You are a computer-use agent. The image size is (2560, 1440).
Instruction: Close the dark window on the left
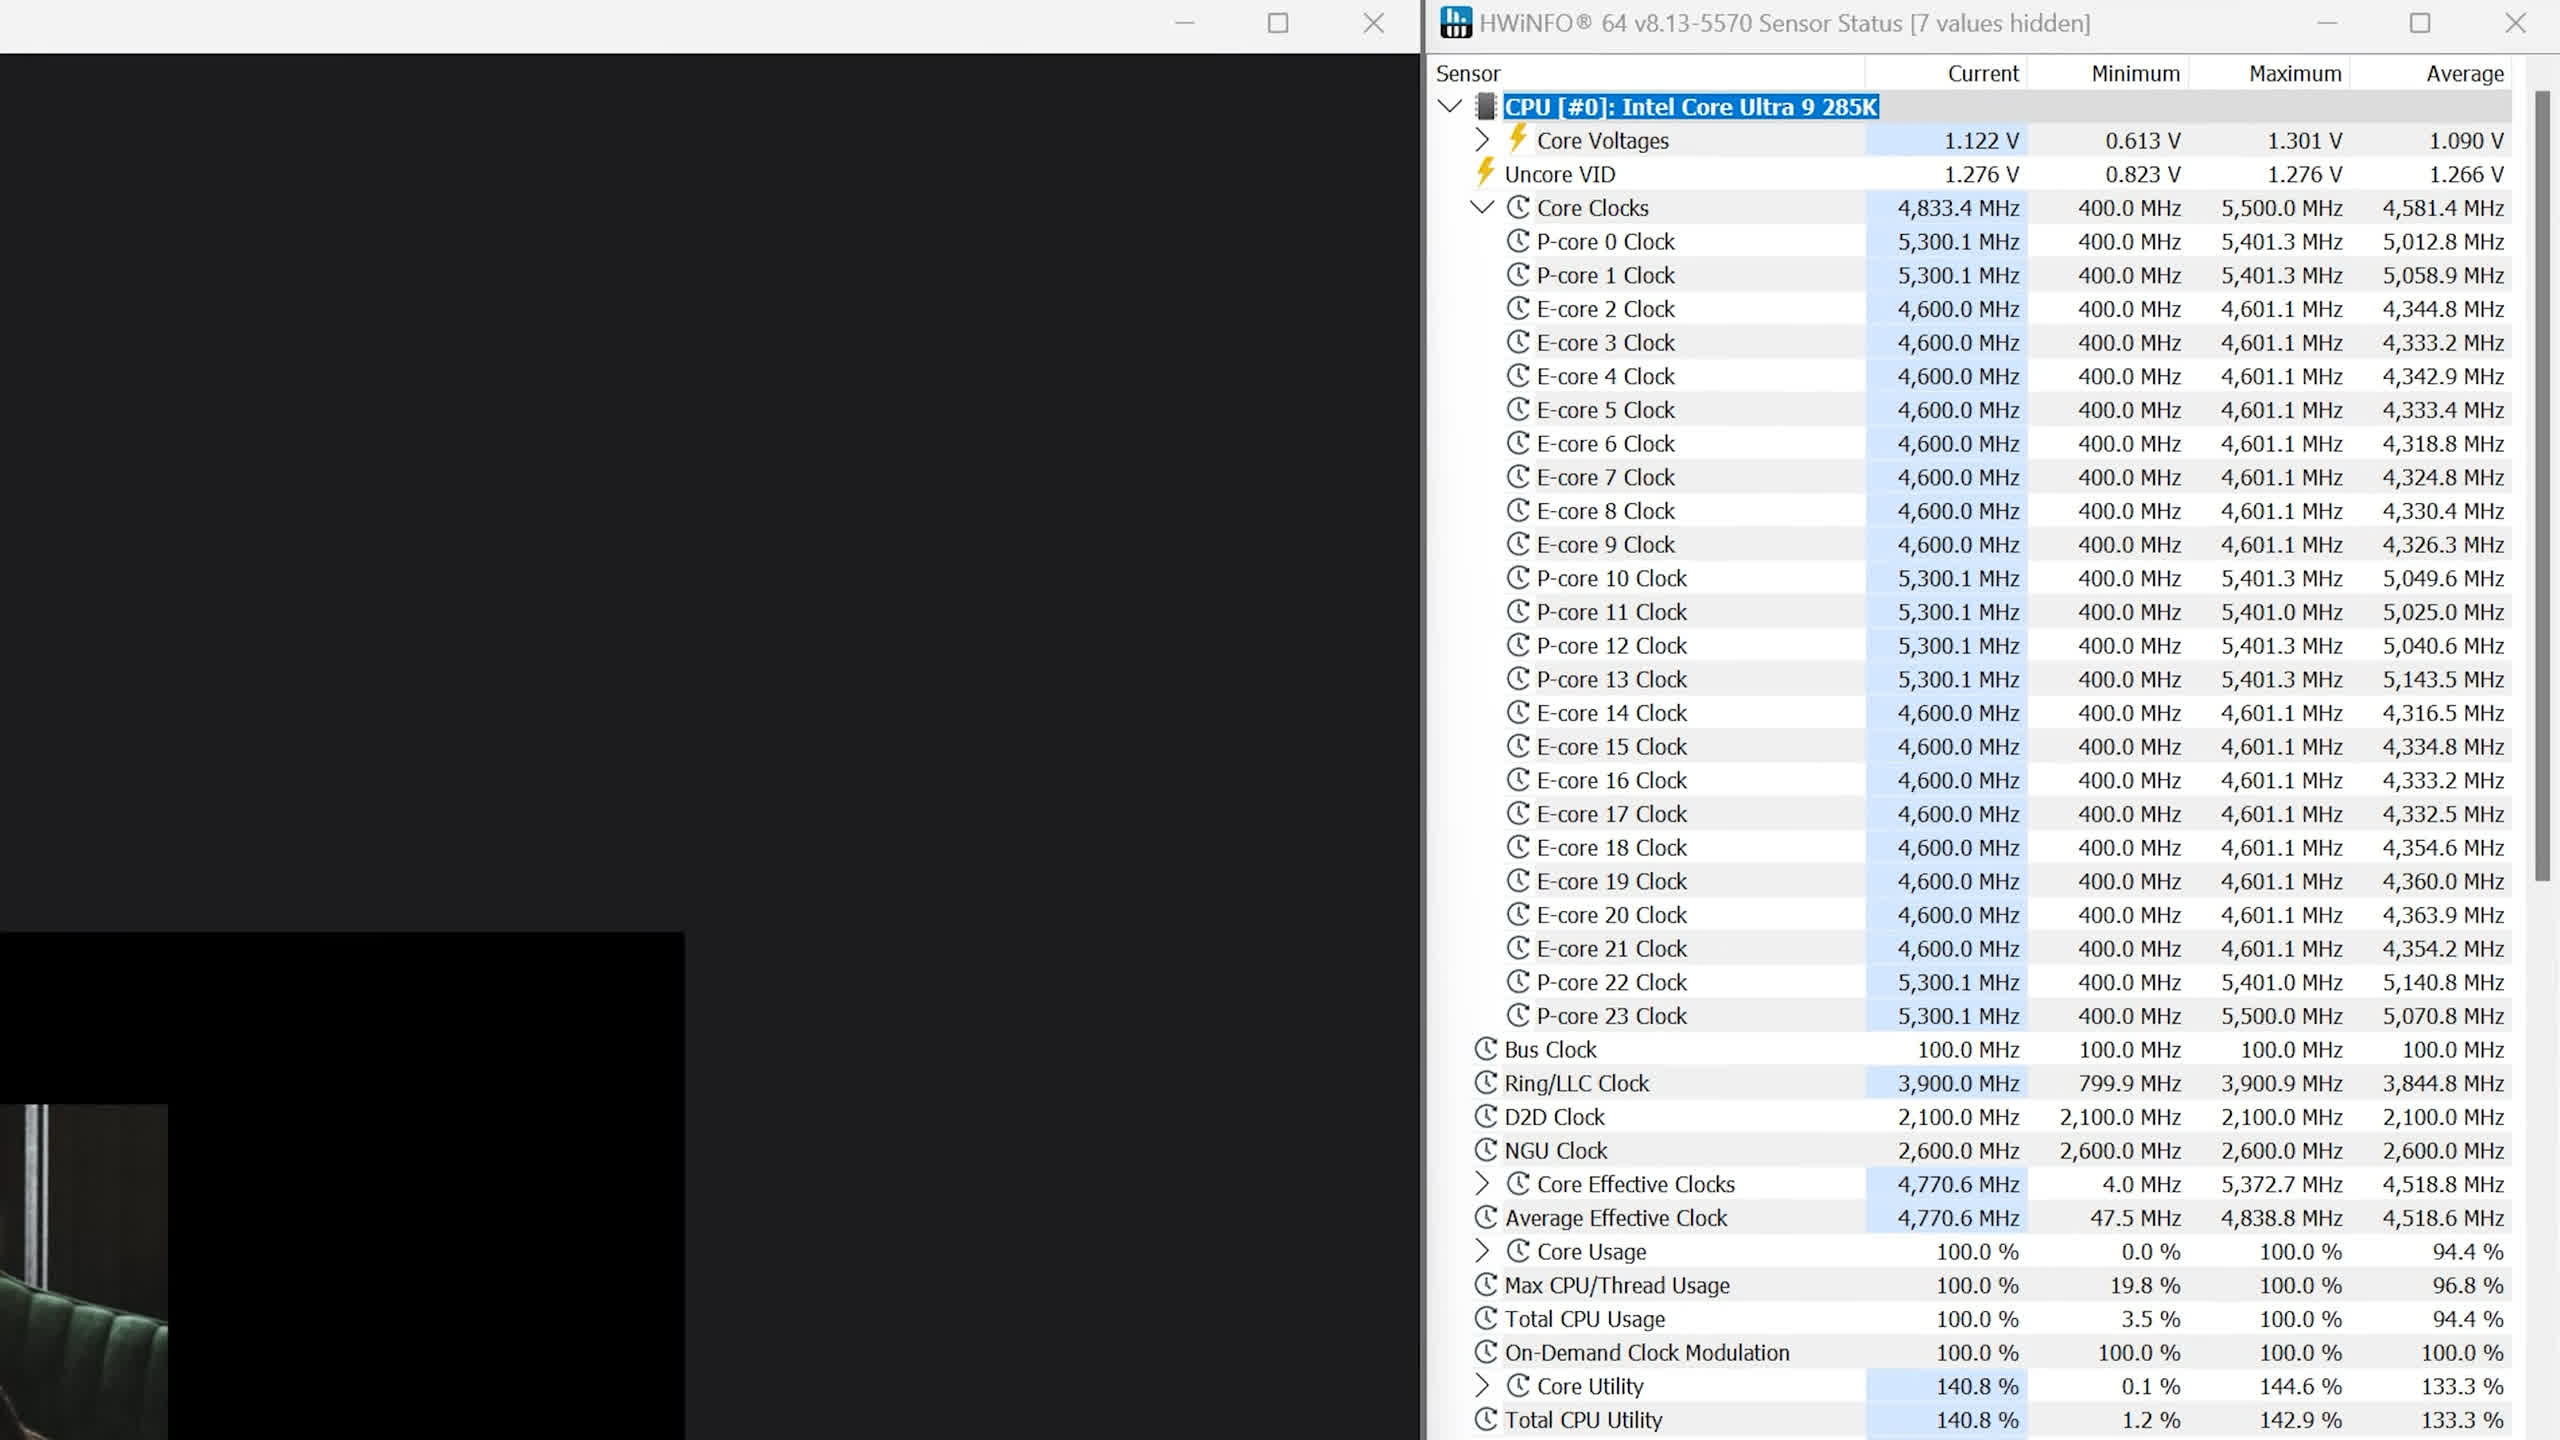coord(1374,23)
